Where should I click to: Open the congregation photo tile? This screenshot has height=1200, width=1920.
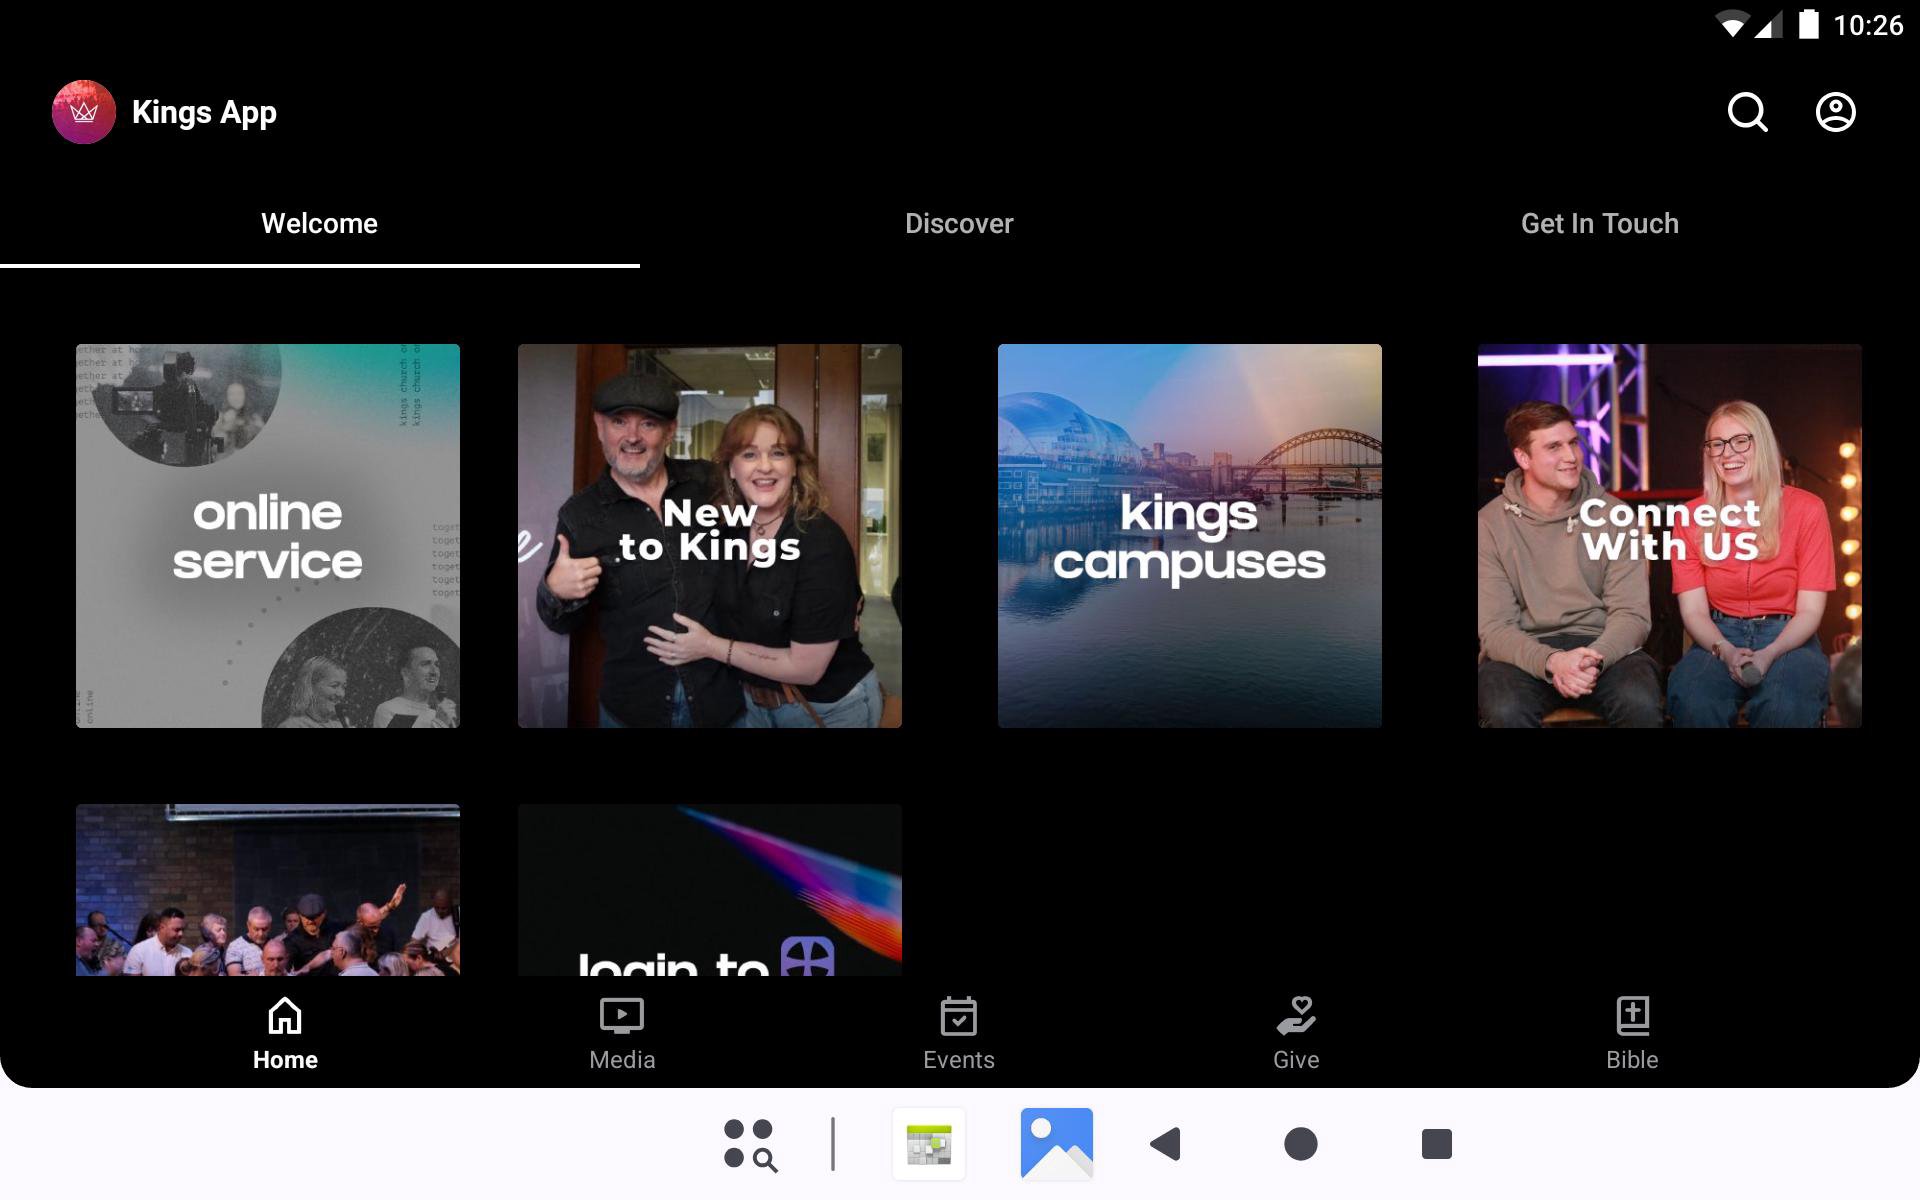pyautogui.click(x=268, y=890)
